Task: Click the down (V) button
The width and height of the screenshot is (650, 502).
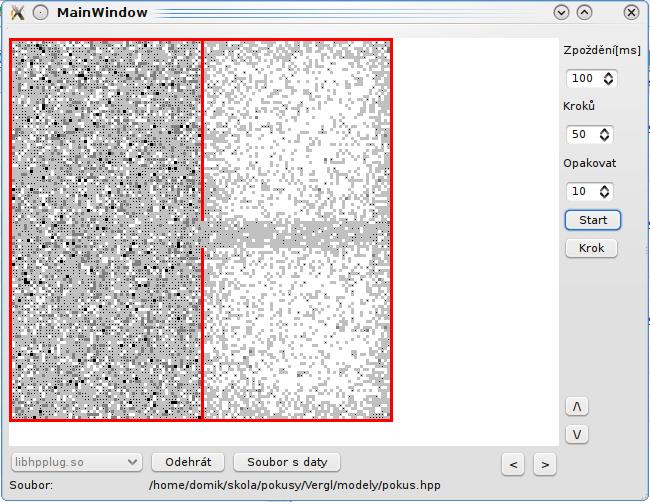Action: point(577,434)
